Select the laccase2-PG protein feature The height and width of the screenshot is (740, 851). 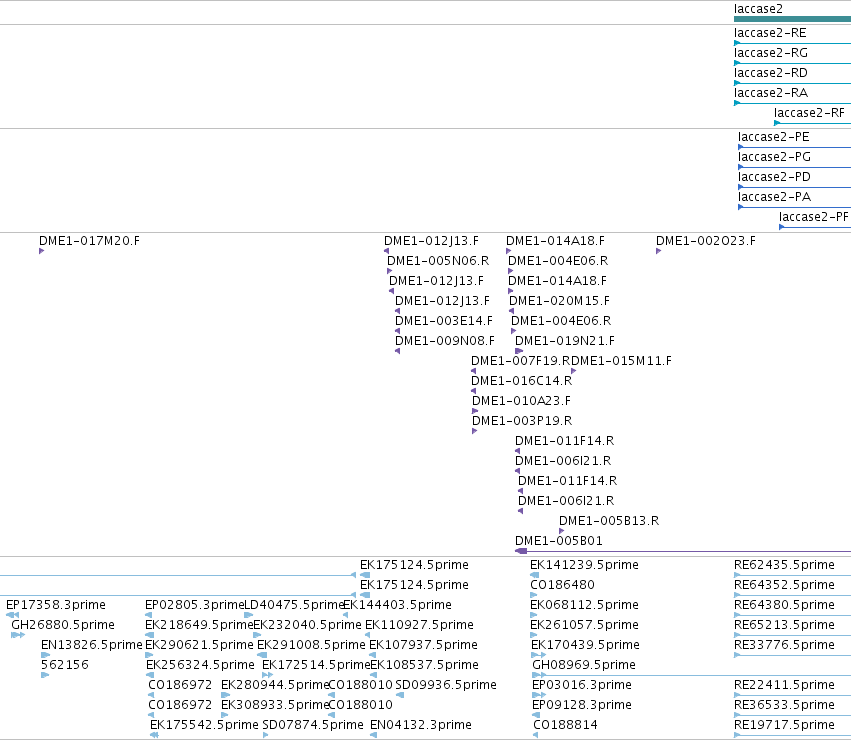click(774, 157)
